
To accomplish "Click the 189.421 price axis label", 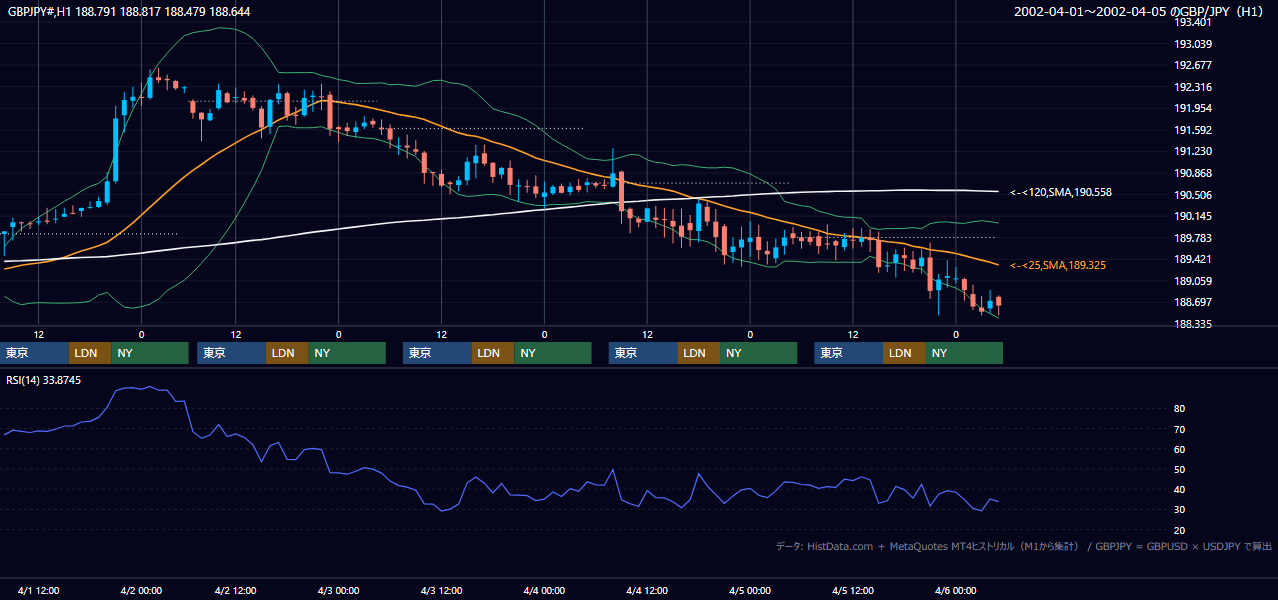I will pyautogui.click(x=1193, y=259).
